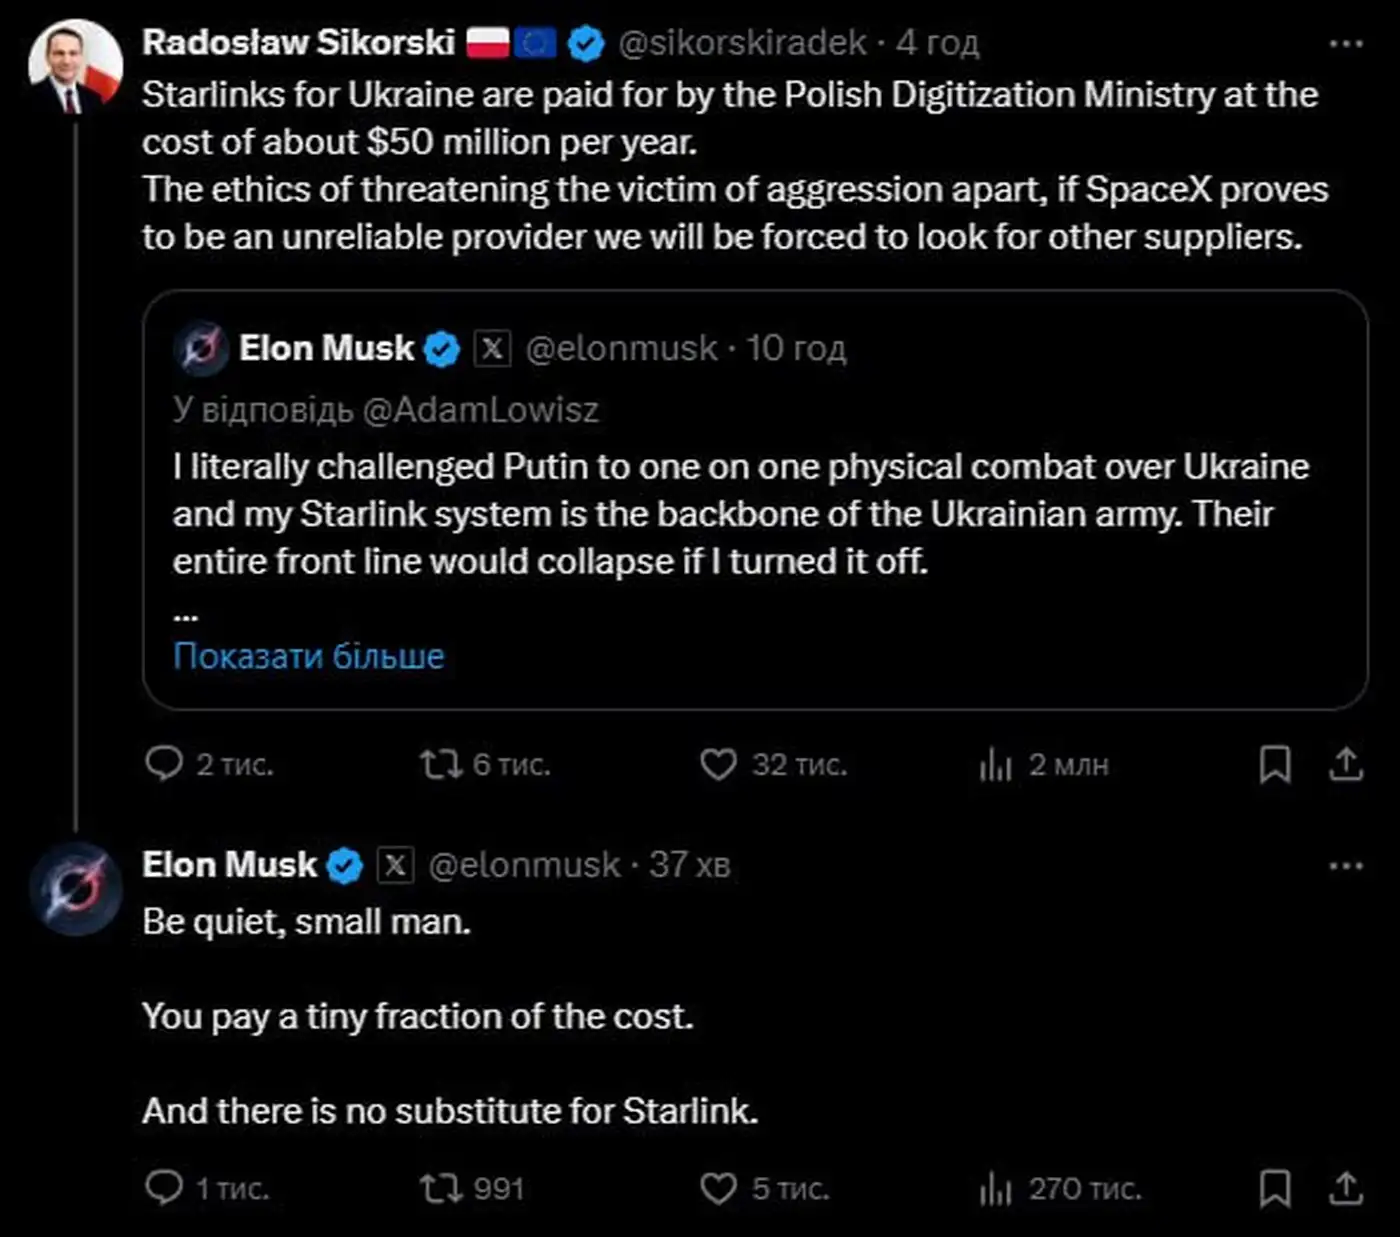Bookmark Sikorski's tweet
The image size is (1400, 1237).
click(x=1275, y=765)
